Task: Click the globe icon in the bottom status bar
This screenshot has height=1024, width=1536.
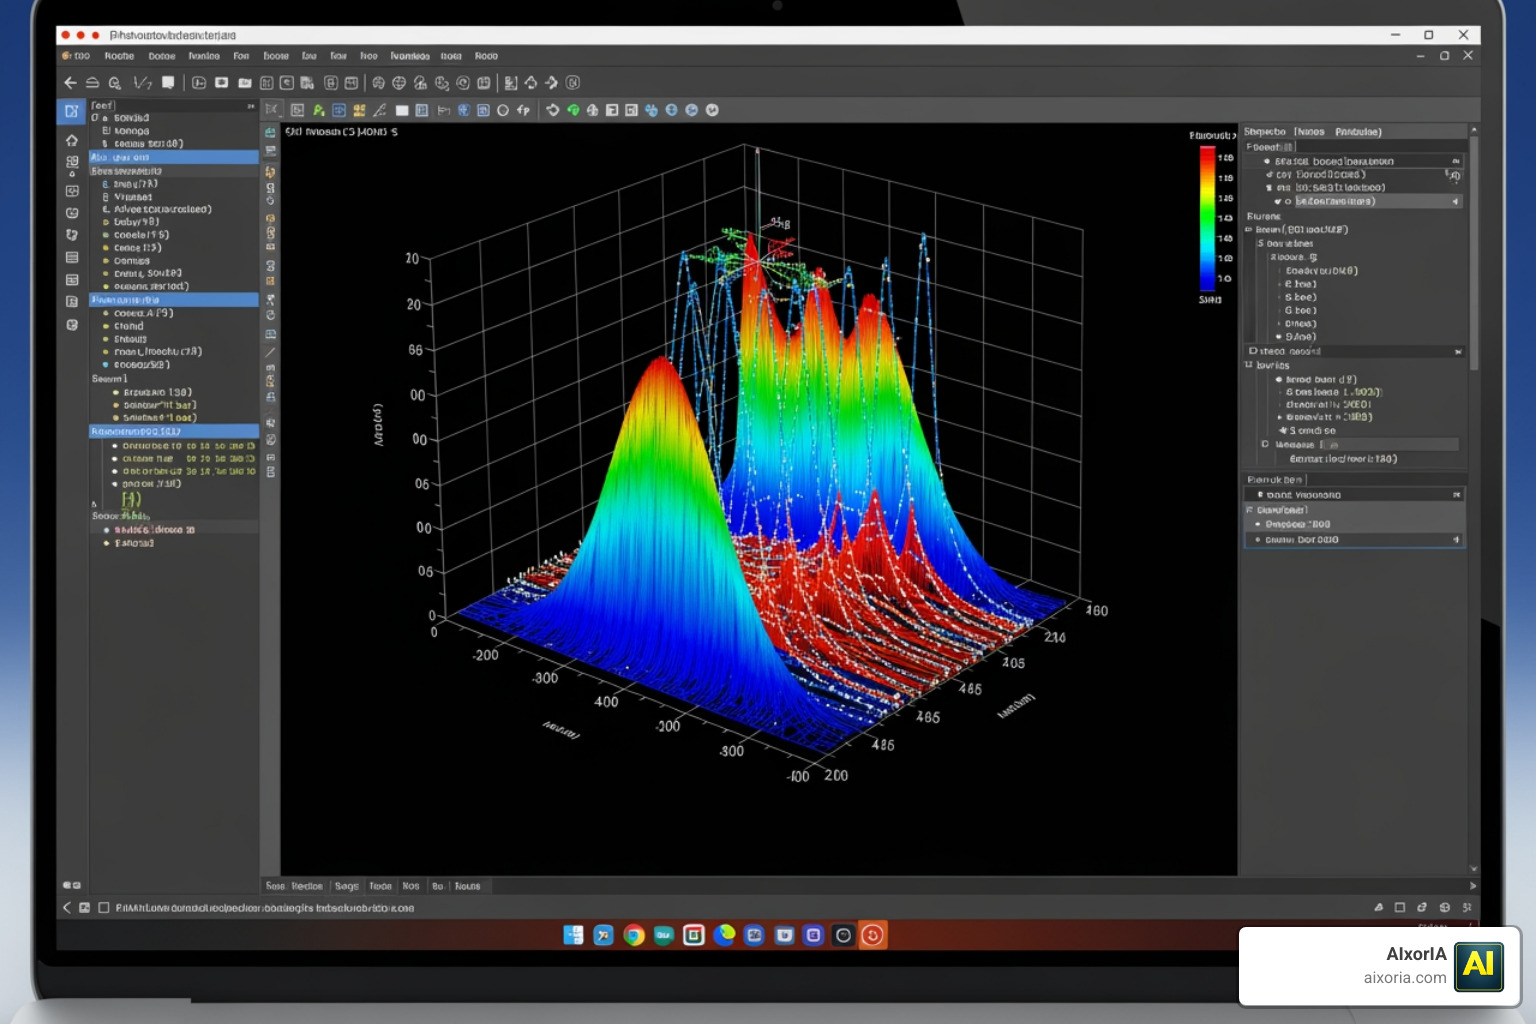Action: (1444, 907)
